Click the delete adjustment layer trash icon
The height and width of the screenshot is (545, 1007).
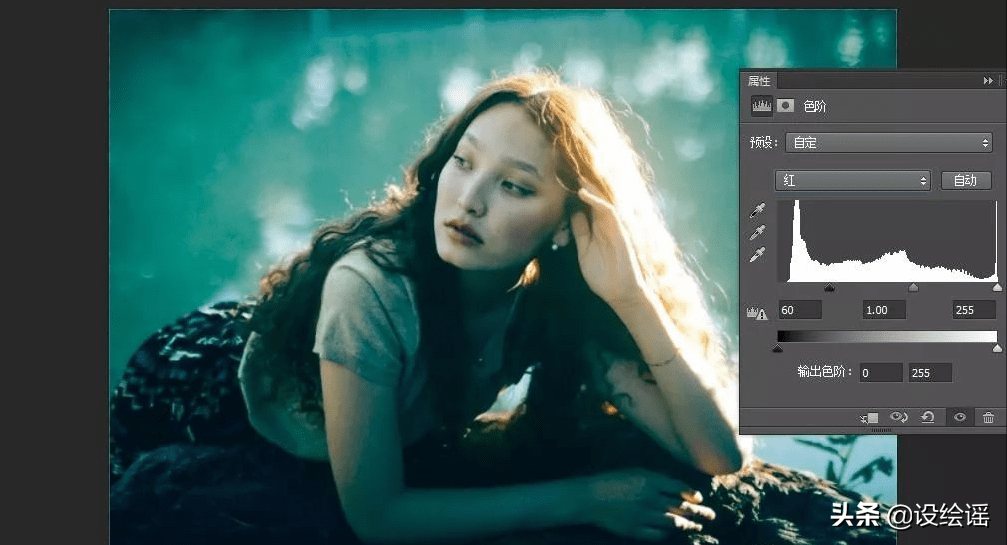tap(988, 418)
